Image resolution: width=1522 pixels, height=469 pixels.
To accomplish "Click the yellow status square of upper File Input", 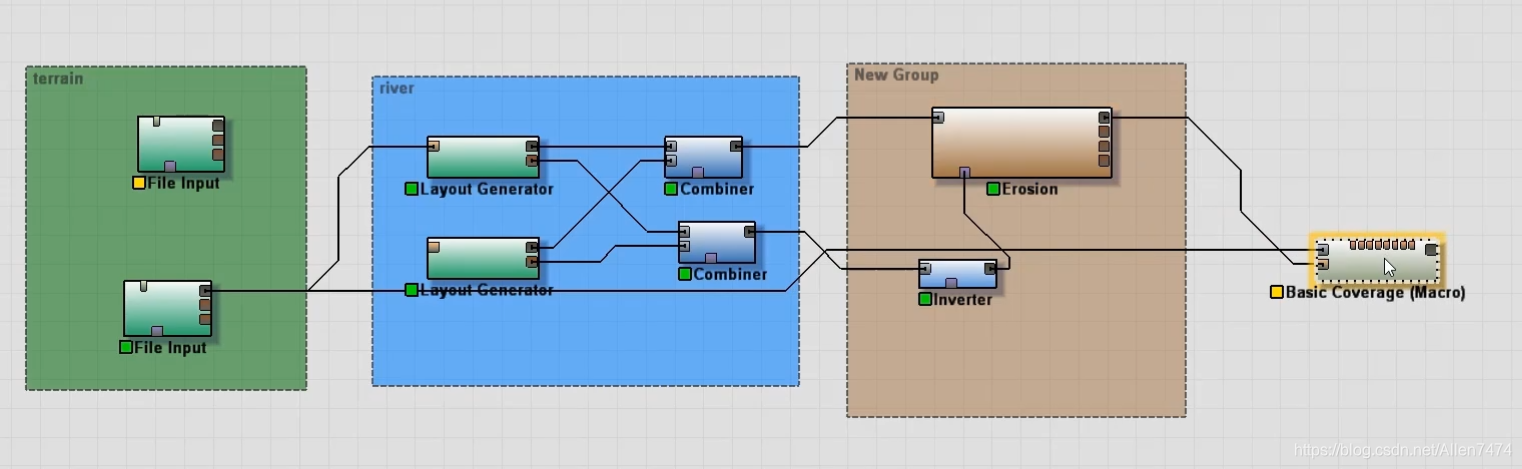I will point(139,183).
